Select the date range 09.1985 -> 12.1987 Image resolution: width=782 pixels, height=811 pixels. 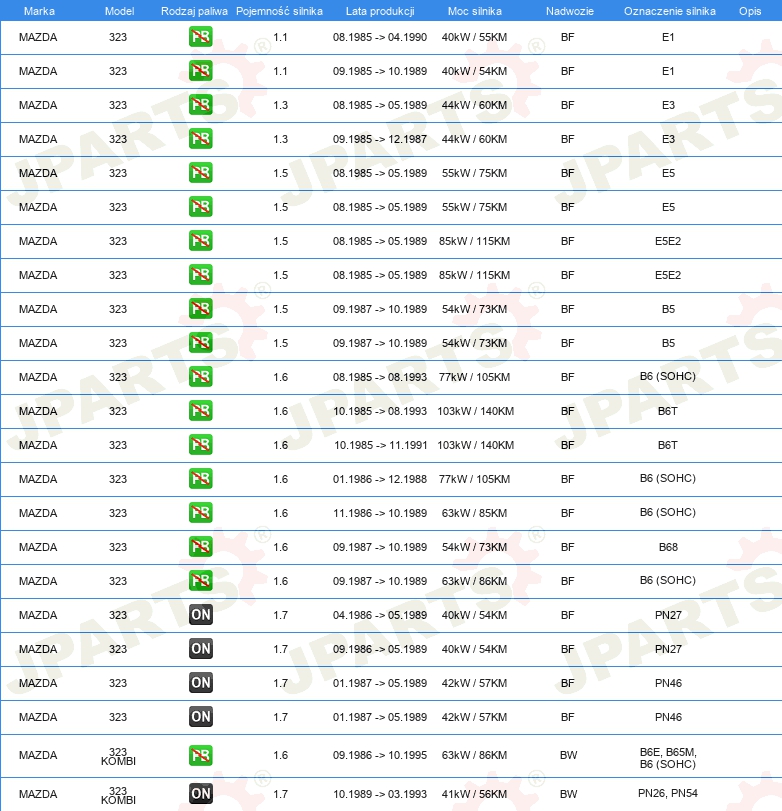click(x=380, y=139)
